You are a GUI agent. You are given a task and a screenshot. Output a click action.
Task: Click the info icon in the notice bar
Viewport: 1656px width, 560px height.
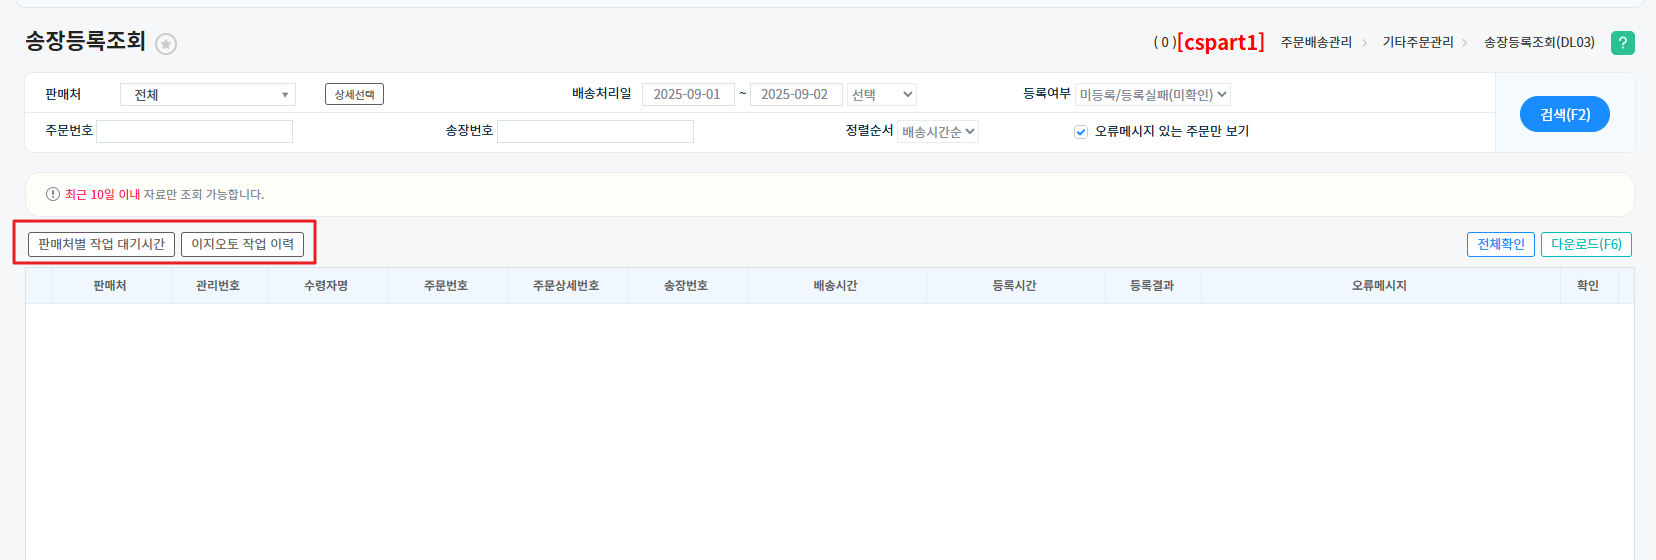coord(53,194)
